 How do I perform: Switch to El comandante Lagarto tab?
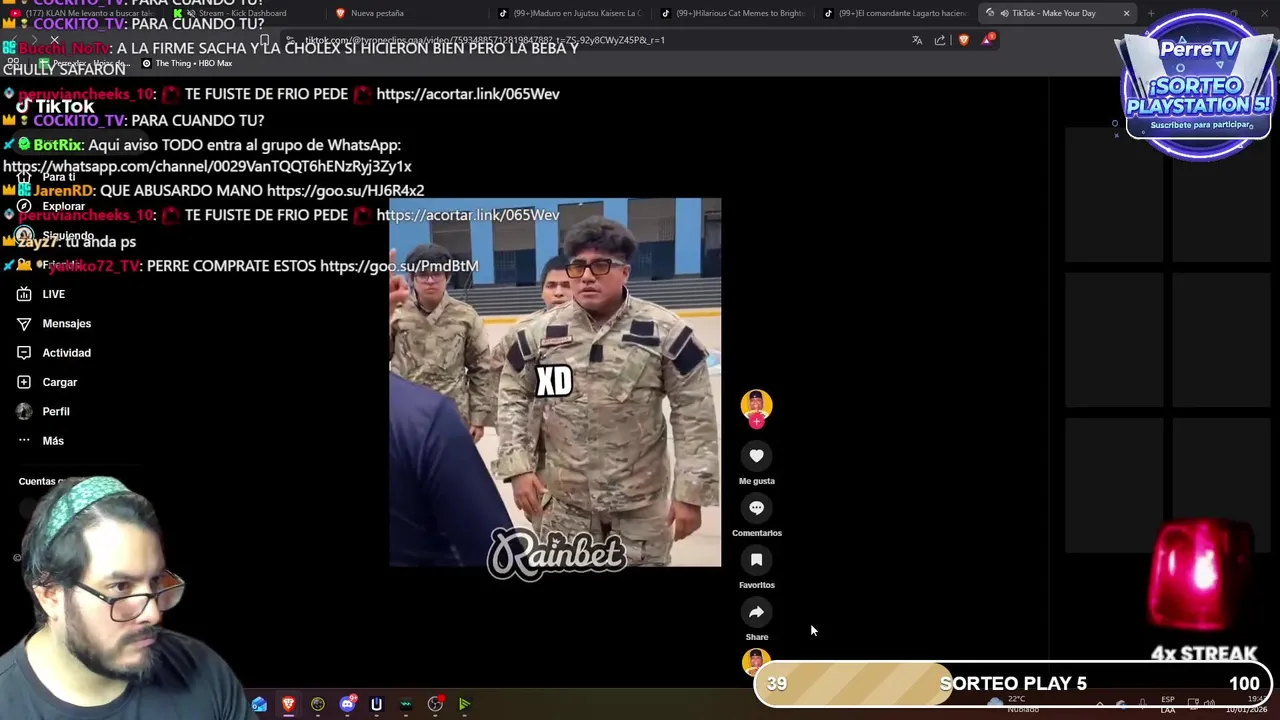click(897, 13)
